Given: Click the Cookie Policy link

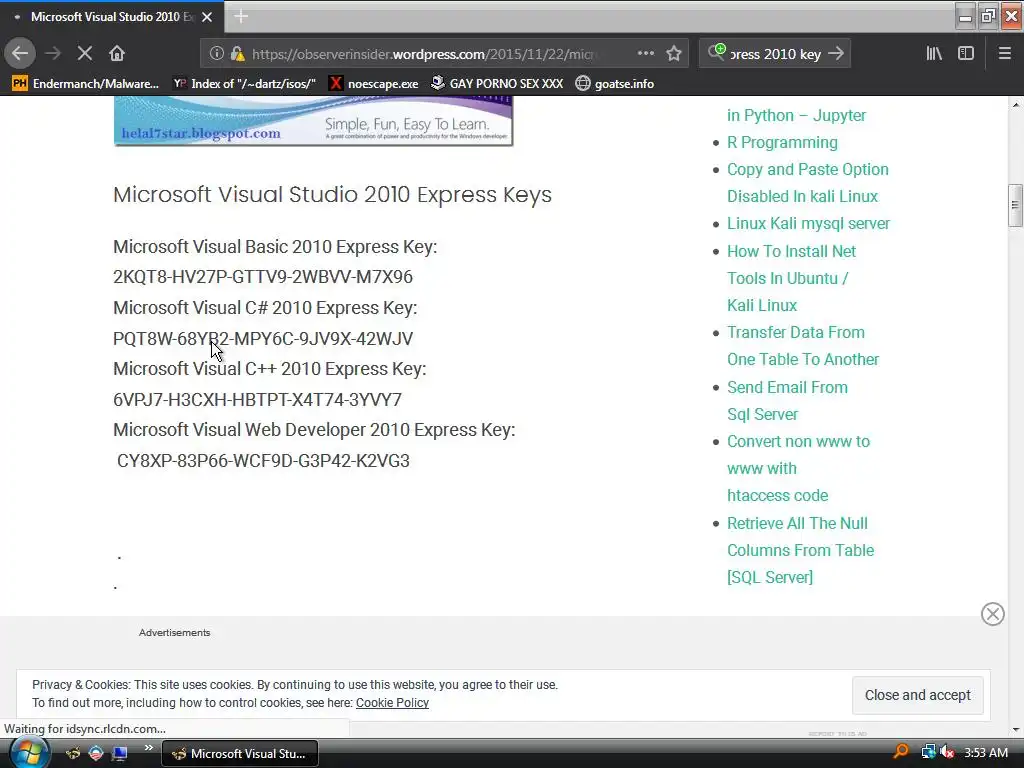Looking at the screenshot, I should pyautogui.click(x=392, y=703).
